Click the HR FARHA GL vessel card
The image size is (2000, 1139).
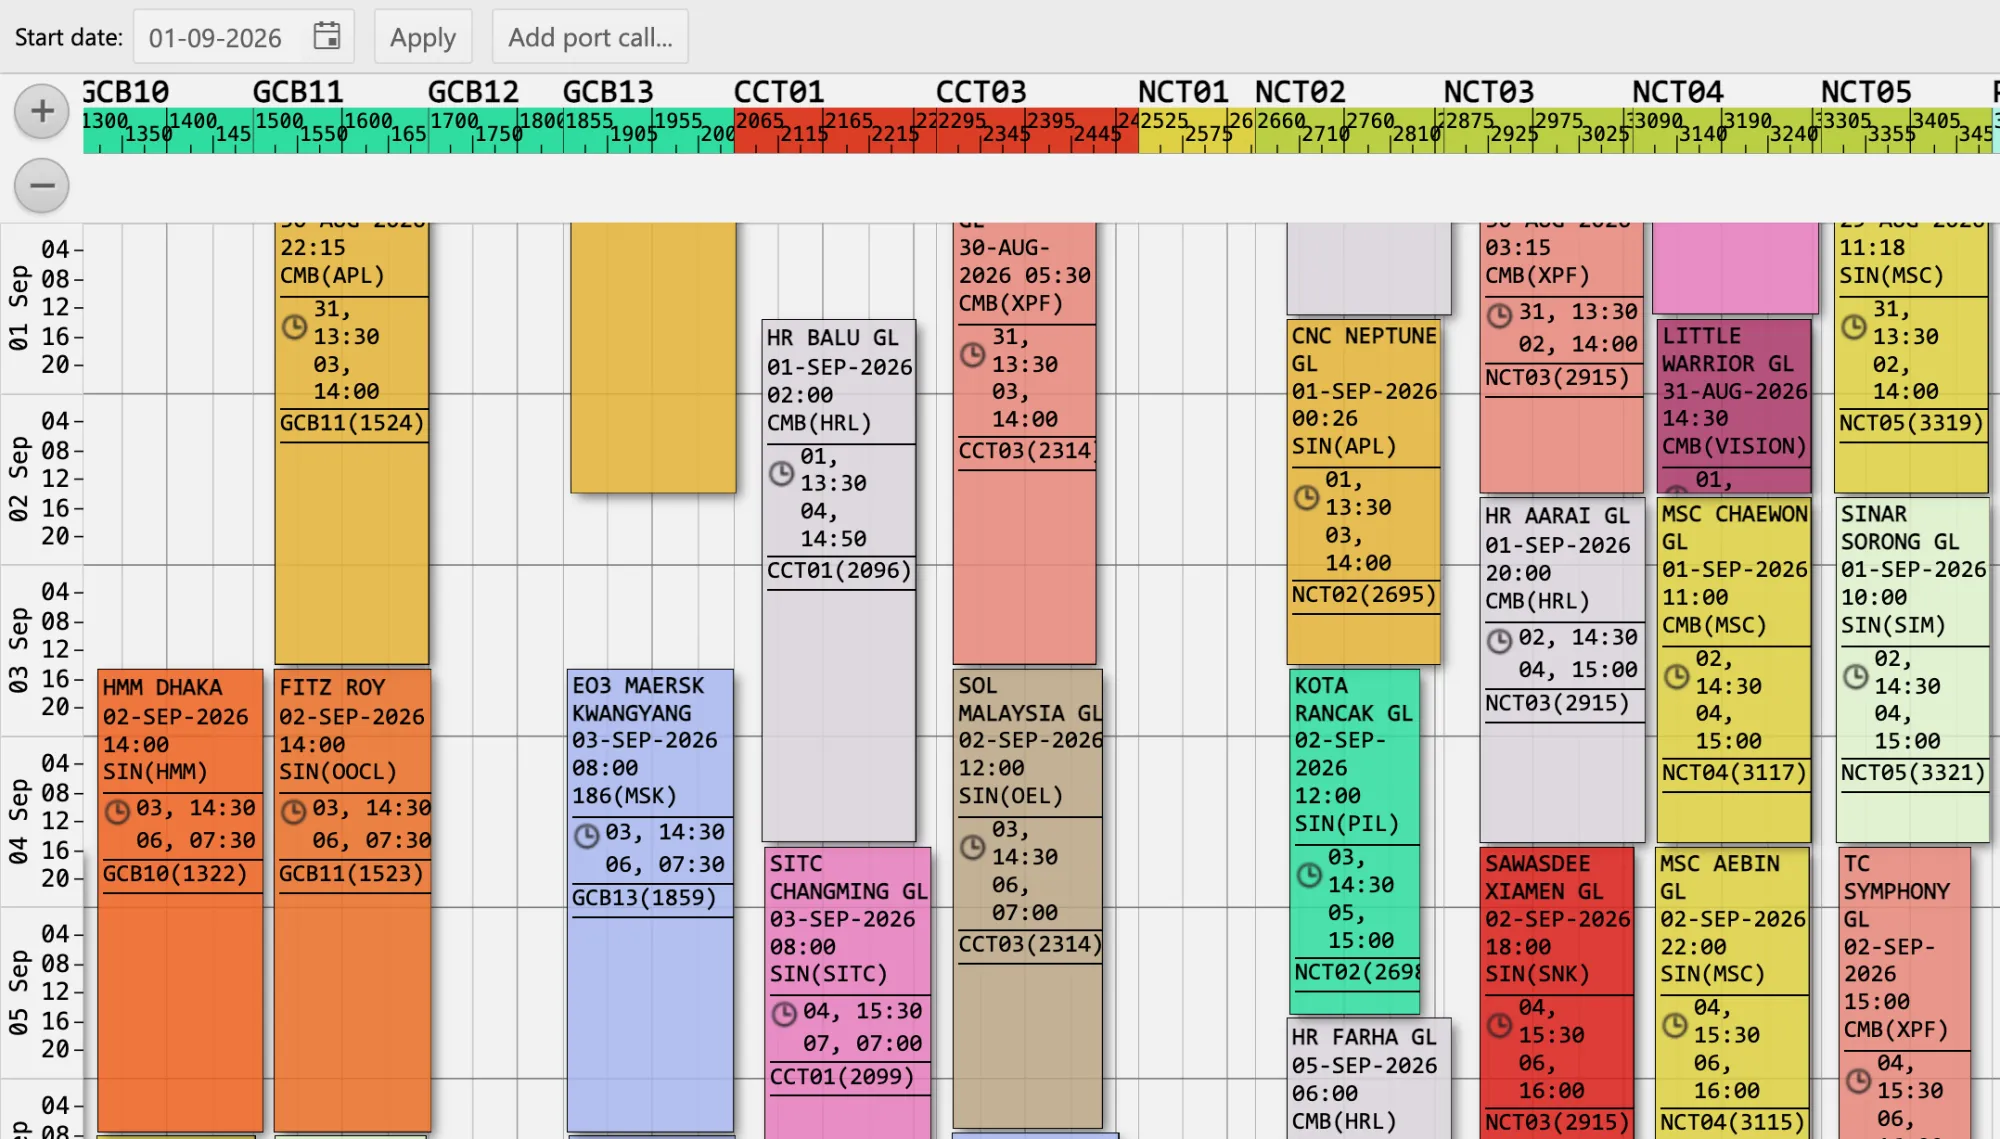coord(1368,1079)
